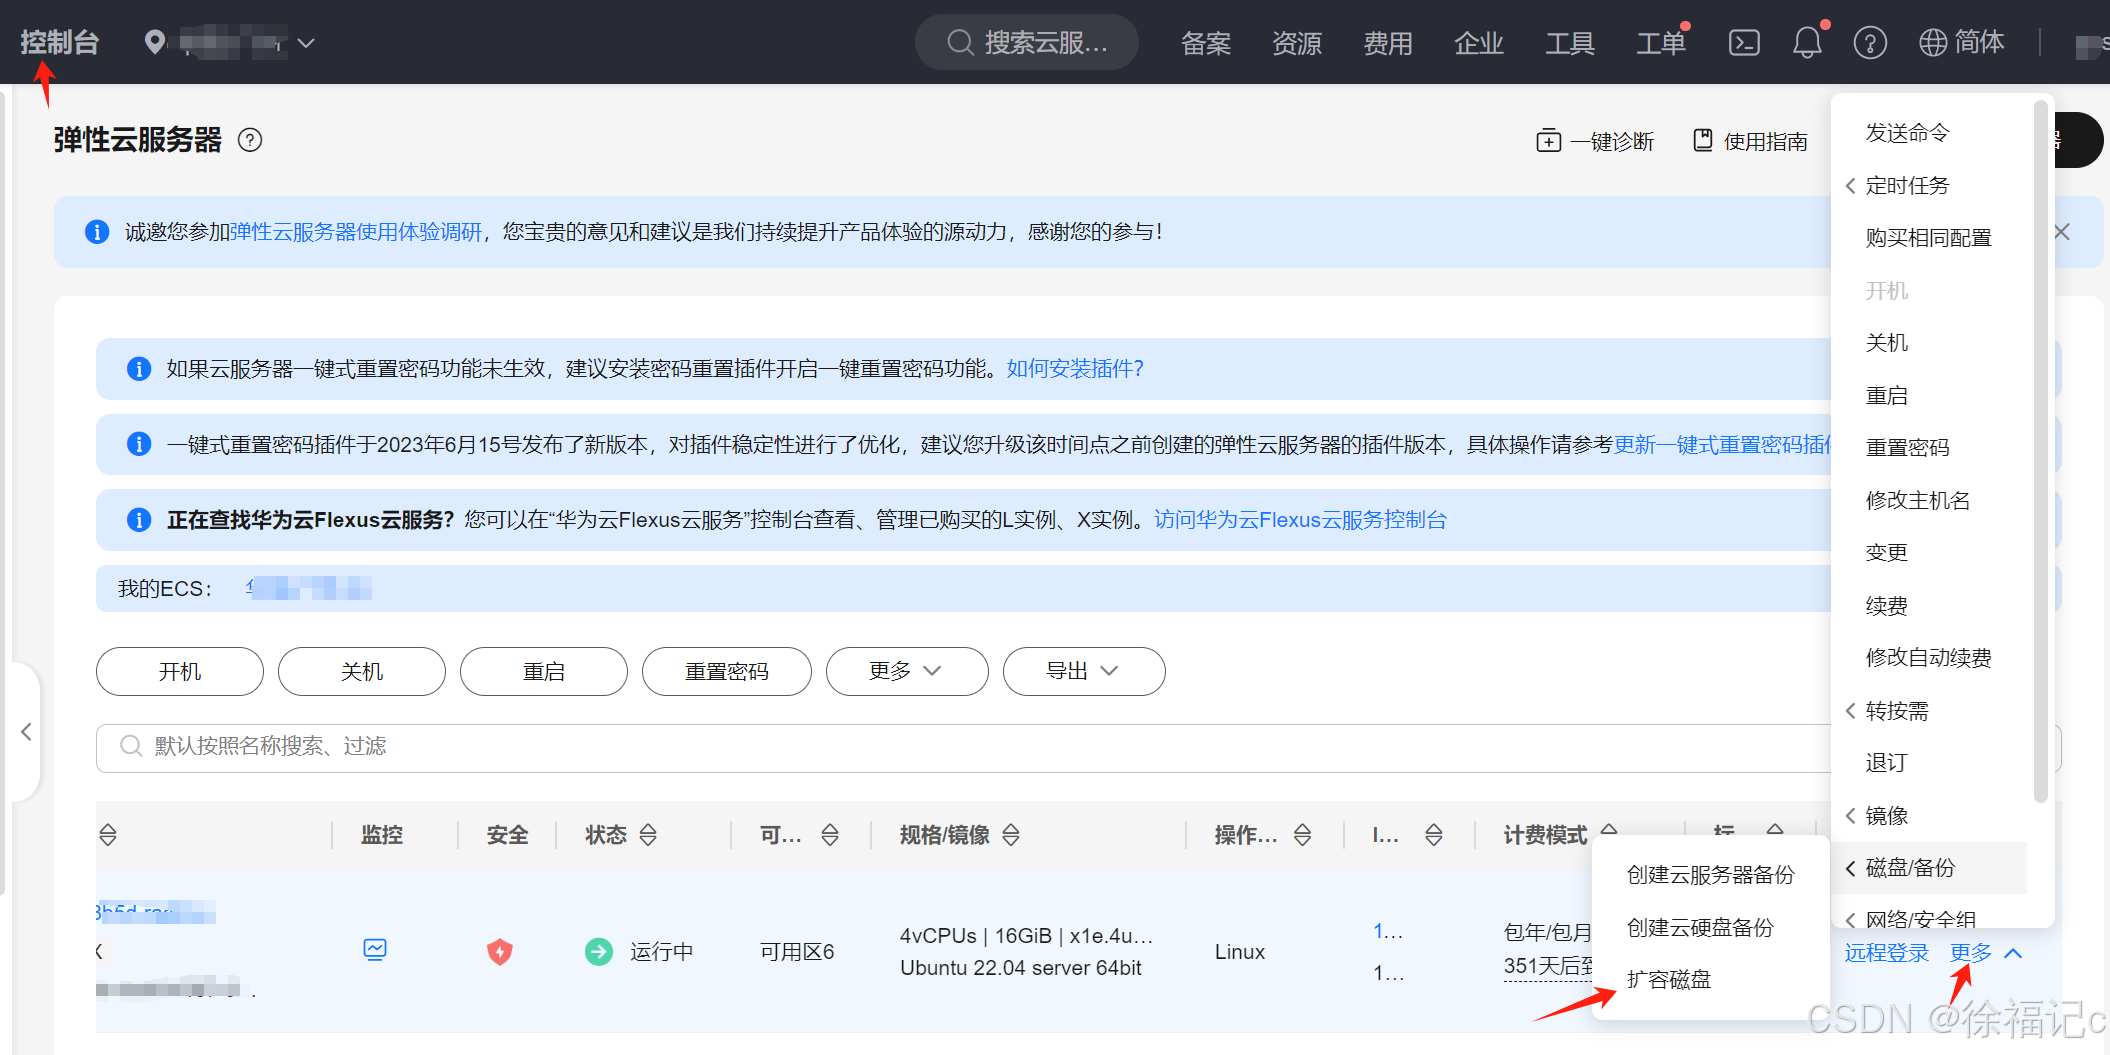Sort by the first name column
The width and height of the screenshot is (2110, 1055).
pos(108,835)
